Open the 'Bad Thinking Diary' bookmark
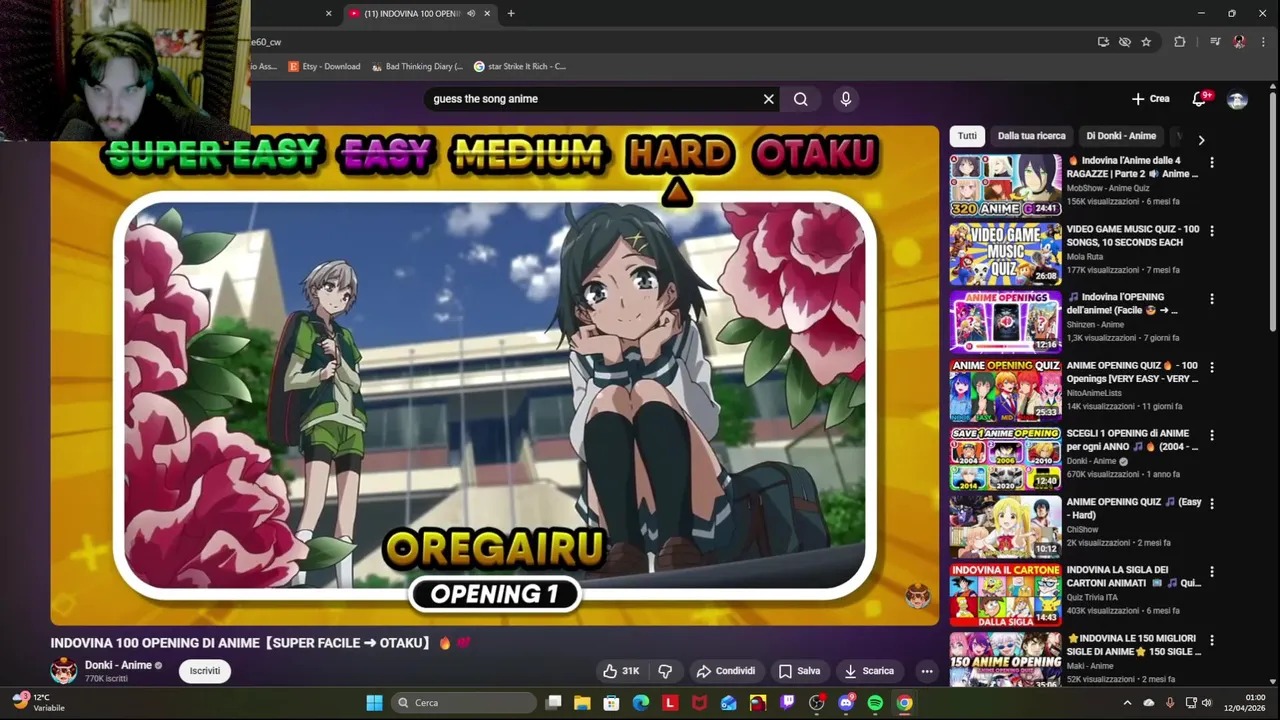The width and height of the screenshot is (1280, 720). click(417, 67)
